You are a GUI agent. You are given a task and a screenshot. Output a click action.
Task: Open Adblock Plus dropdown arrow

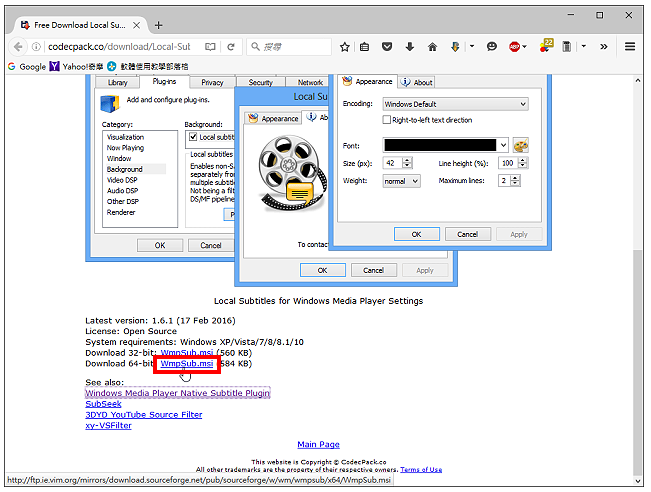point(524,47)
